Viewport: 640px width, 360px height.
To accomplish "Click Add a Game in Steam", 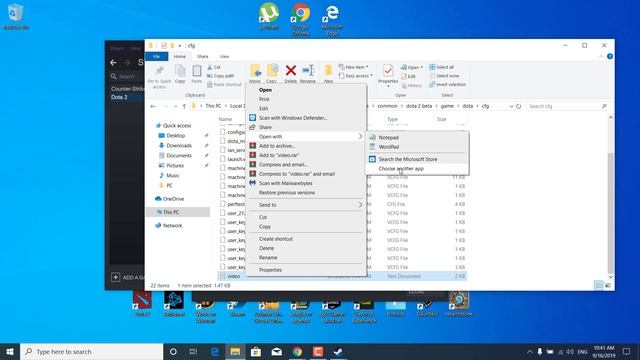I will [x=127, y=278].
